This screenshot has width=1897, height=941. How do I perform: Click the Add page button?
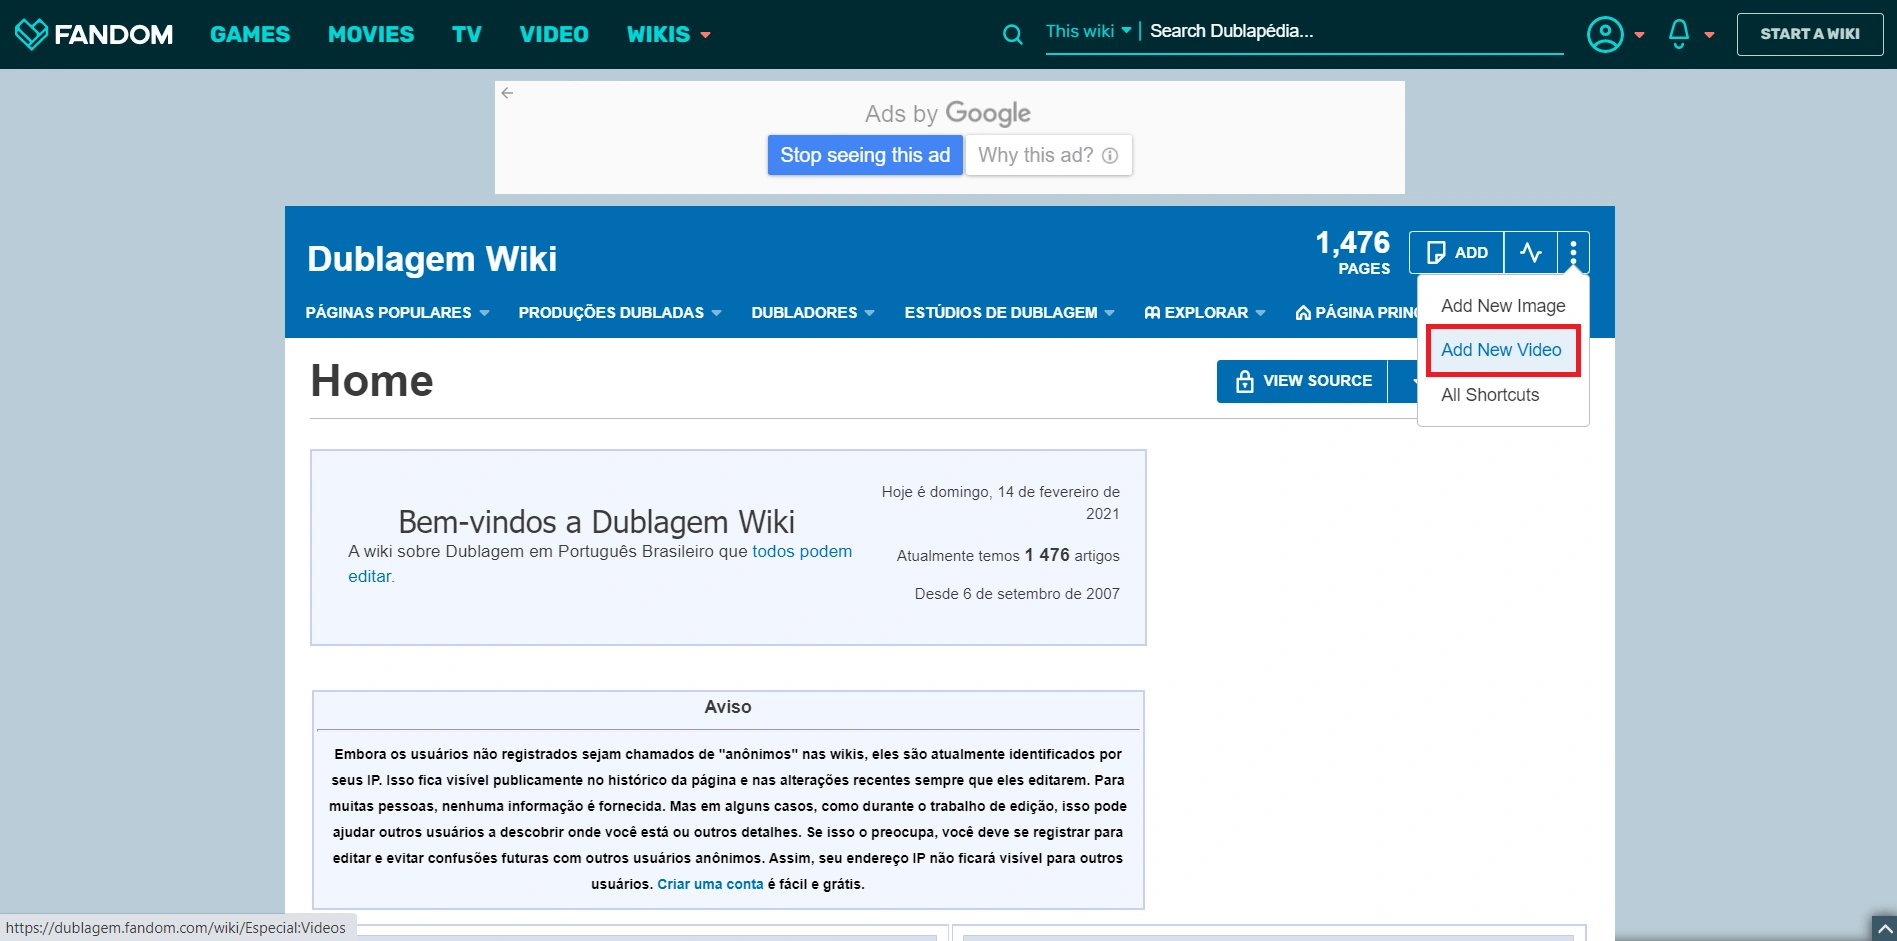1457,252
